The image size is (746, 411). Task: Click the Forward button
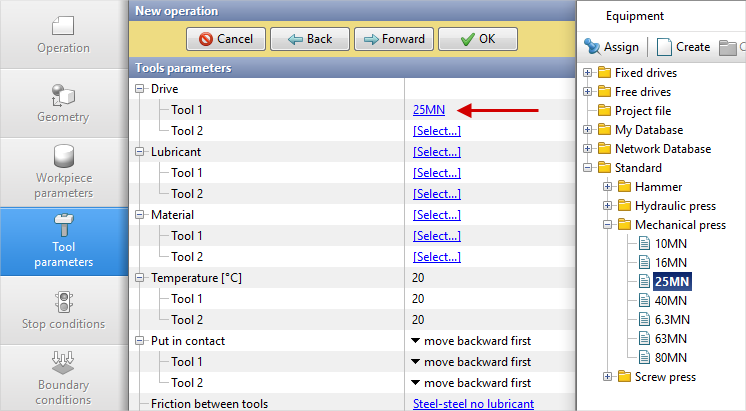pyautogui.click(x=394, y=39)
